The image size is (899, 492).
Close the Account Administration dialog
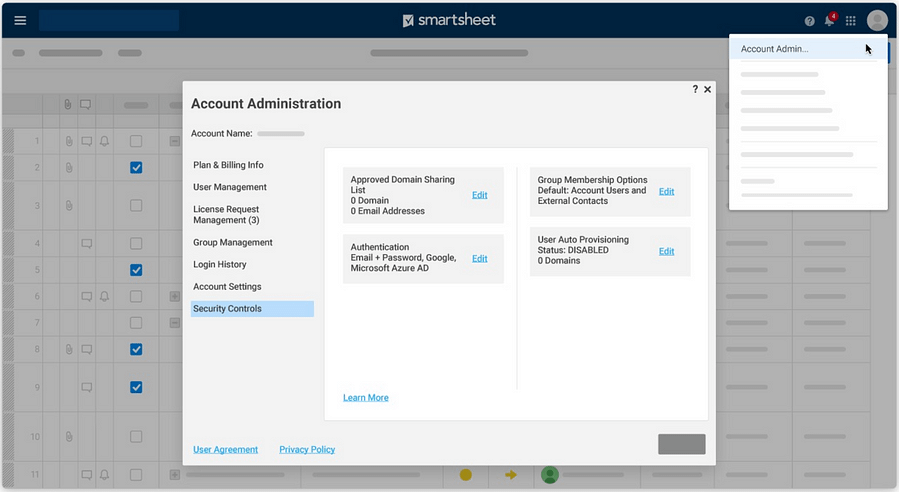point(708,89)
